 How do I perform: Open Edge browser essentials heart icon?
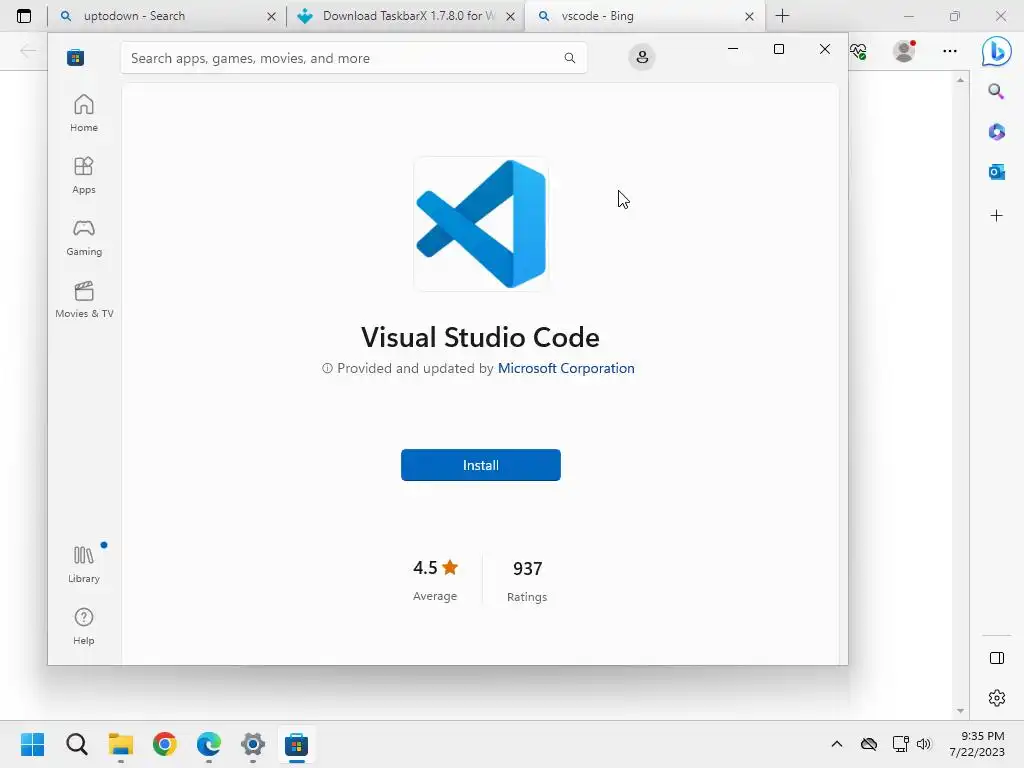(x=858, y=51)
